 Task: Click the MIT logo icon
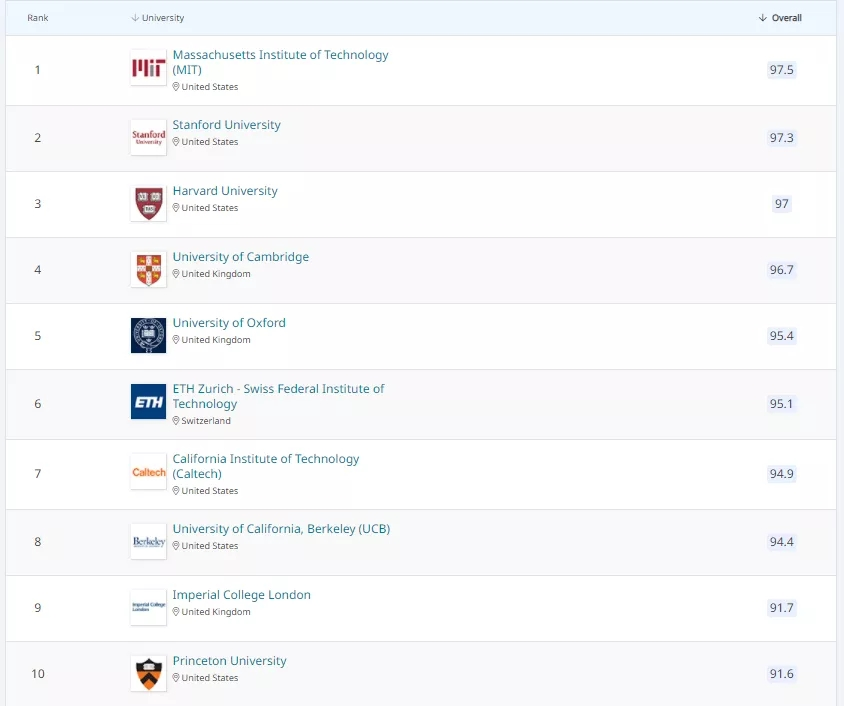(x=148, y=68)
